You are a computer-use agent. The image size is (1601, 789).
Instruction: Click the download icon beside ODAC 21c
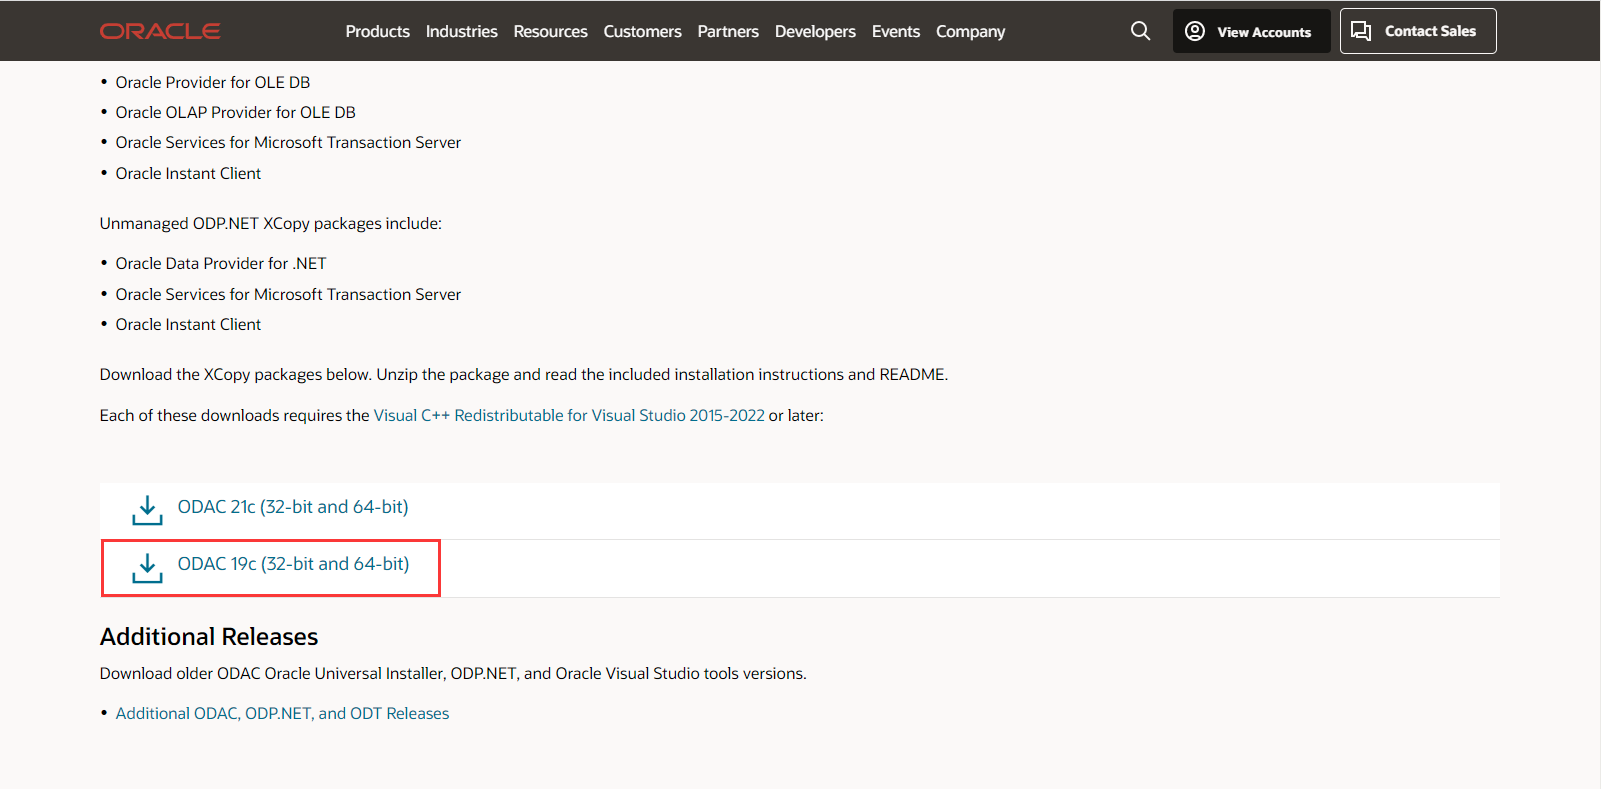coord(147,510)
